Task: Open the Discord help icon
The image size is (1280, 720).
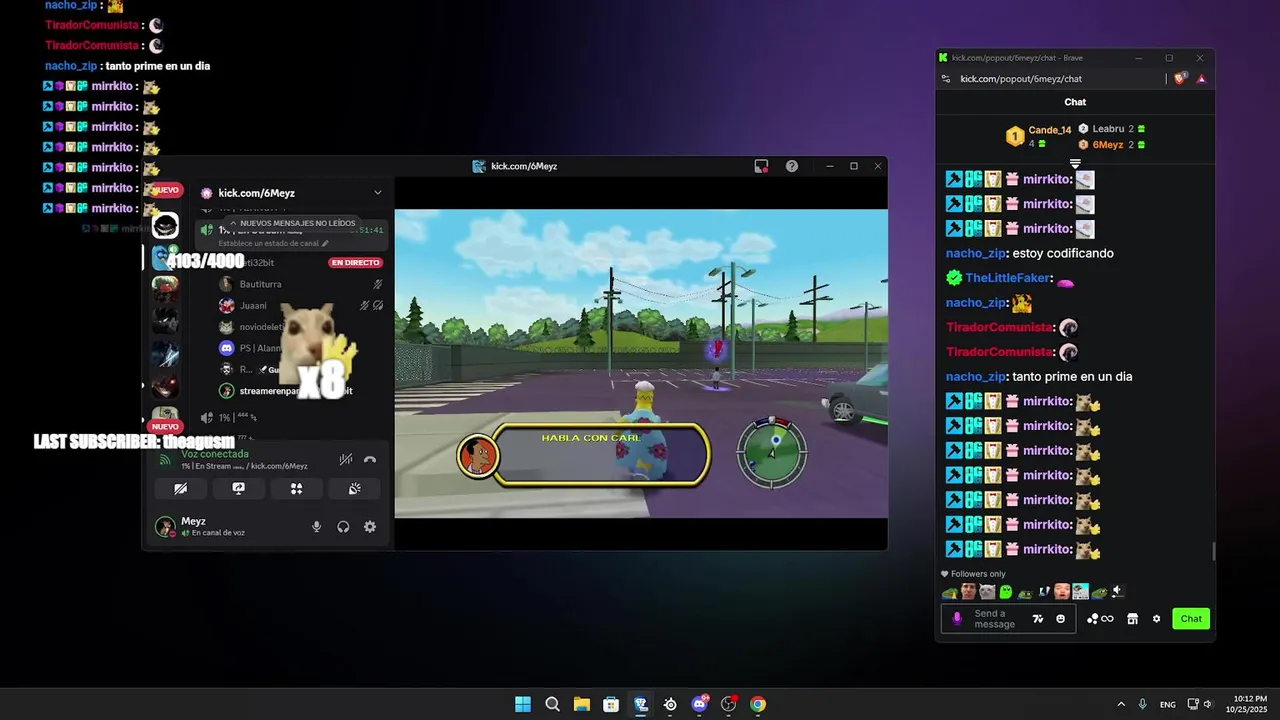Action: [x=792, y=166]
